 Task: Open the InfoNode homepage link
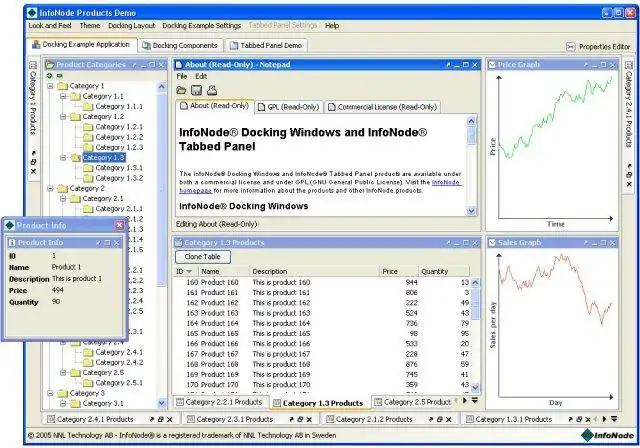click(446, 182)
